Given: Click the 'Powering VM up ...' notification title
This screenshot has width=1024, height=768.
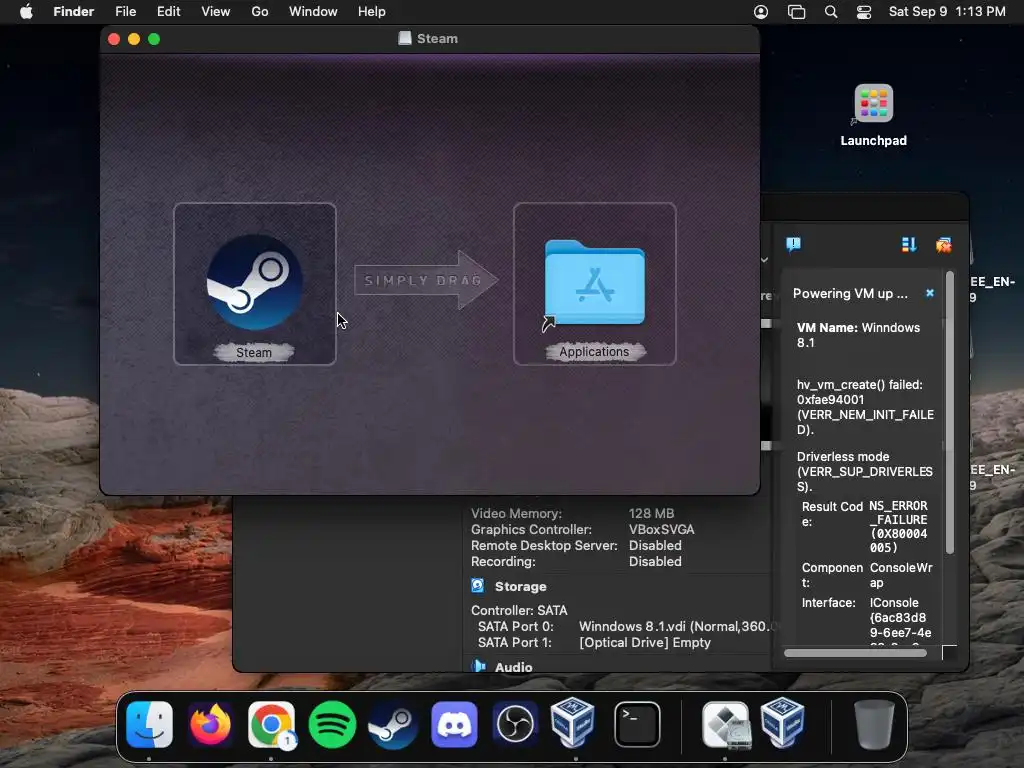Looking at the screenshot, I should point(850,293).
